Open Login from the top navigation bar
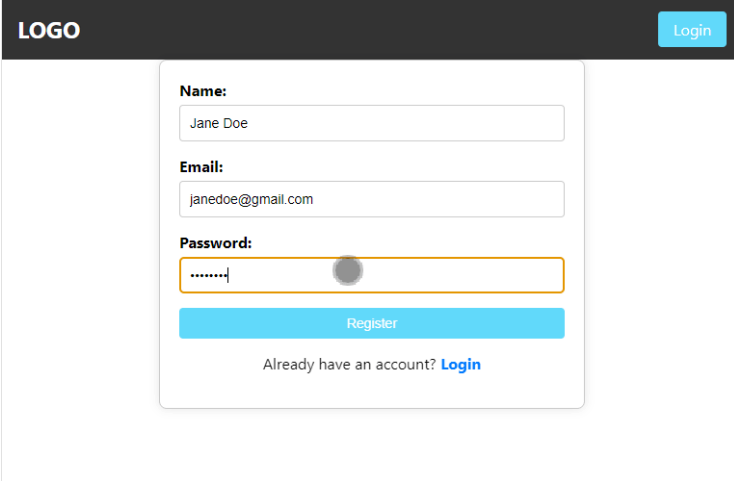The image size is (734, 481). click(x=692, y=29)
